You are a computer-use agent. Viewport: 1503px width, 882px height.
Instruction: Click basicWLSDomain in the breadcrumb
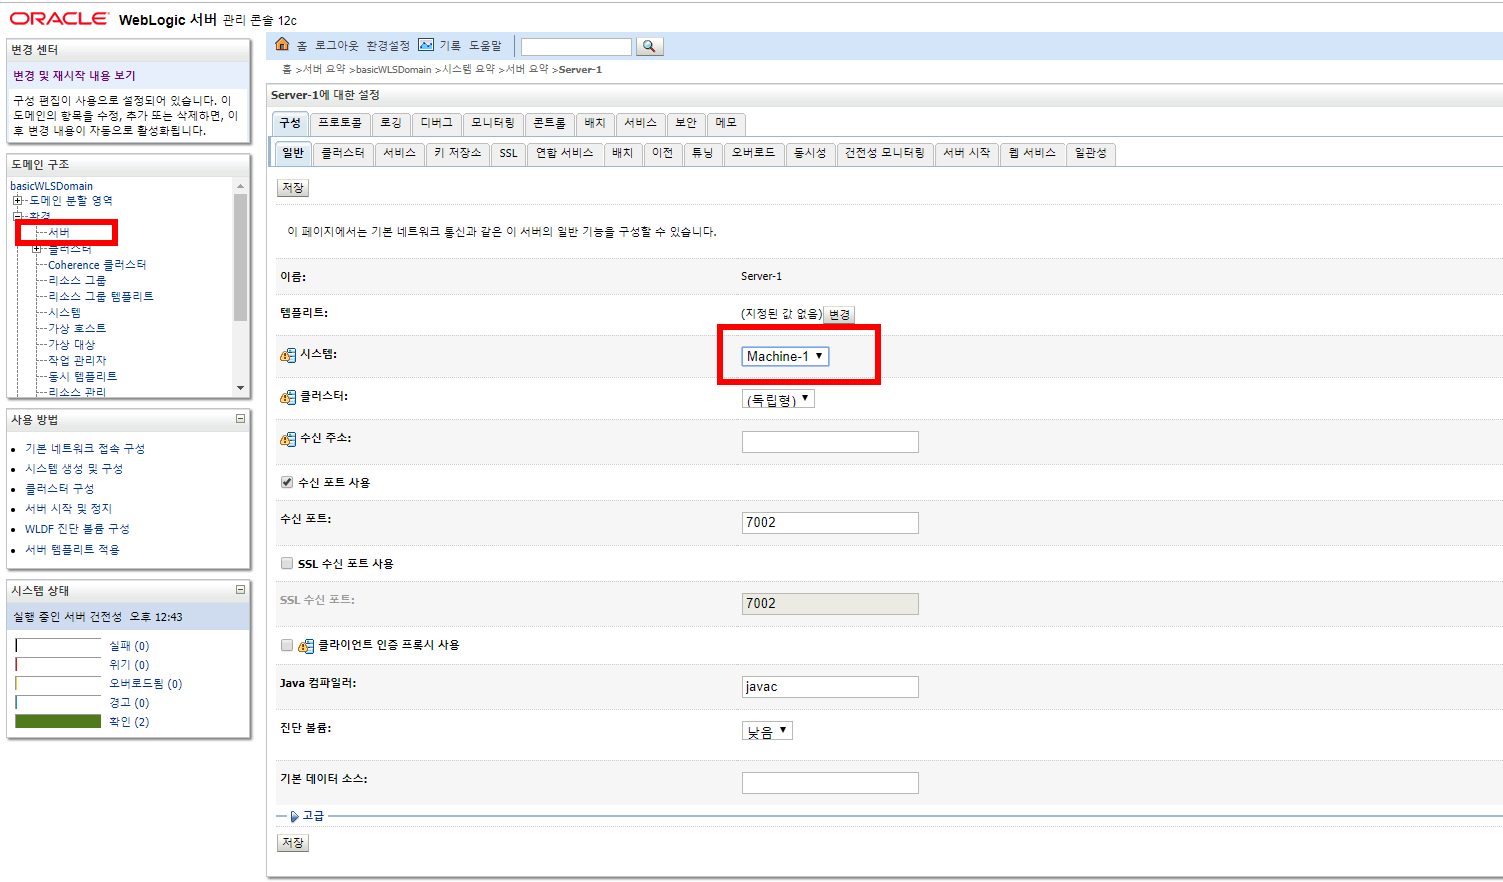[394, 70]
